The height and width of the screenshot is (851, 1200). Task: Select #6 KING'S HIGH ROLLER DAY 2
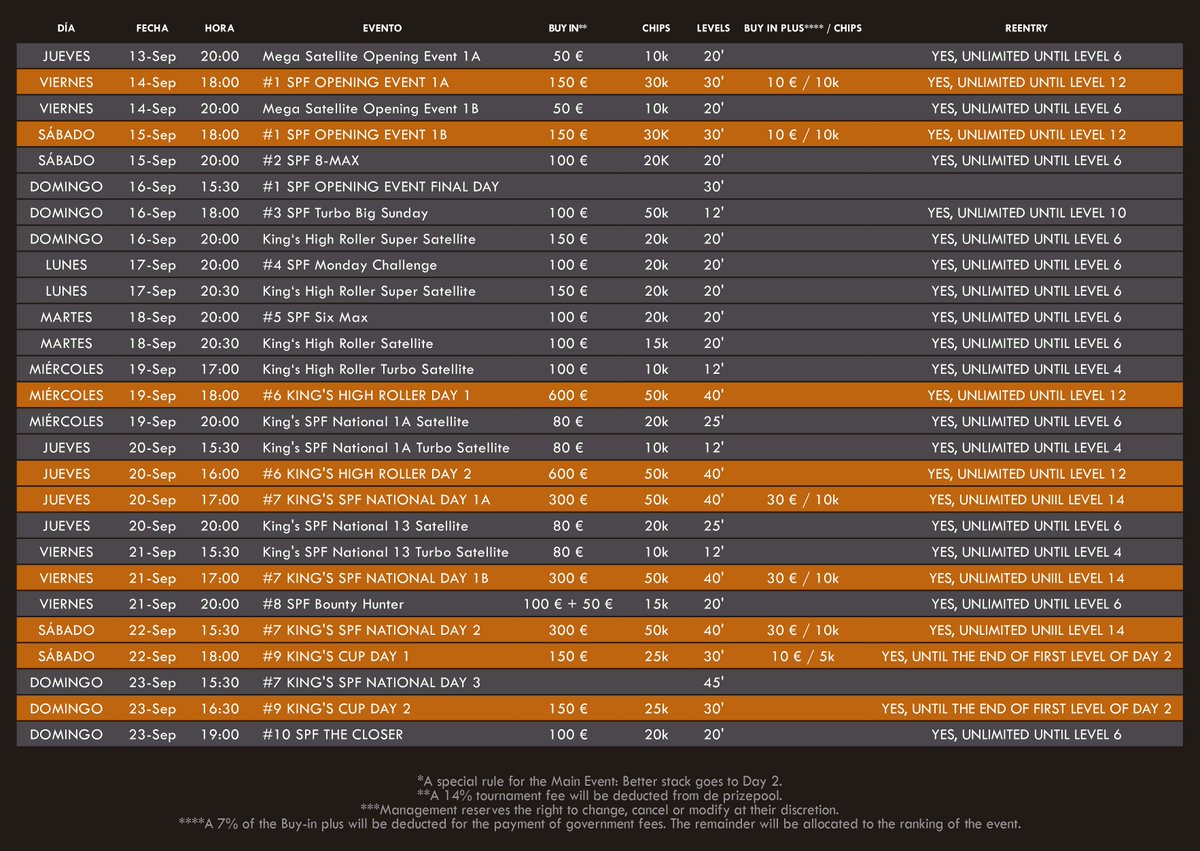coord(366,473)
